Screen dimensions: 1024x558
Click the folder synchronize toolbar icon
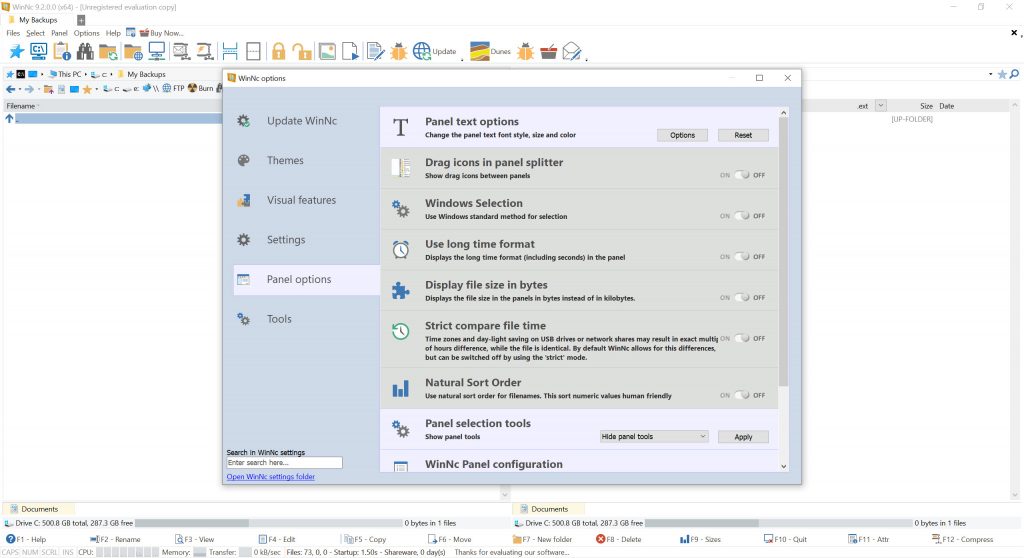pos(108,52)
